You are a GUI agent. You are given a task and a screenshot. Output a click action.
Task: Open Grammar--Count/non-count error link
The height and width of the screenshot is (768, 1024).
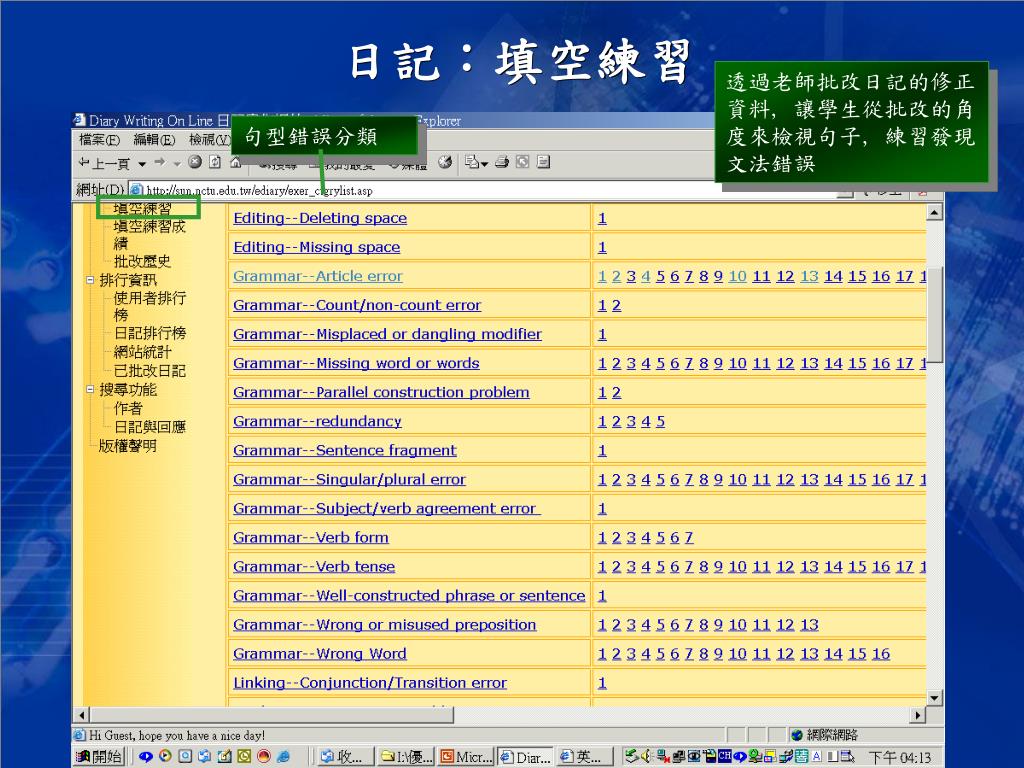[x=357, y=305]
